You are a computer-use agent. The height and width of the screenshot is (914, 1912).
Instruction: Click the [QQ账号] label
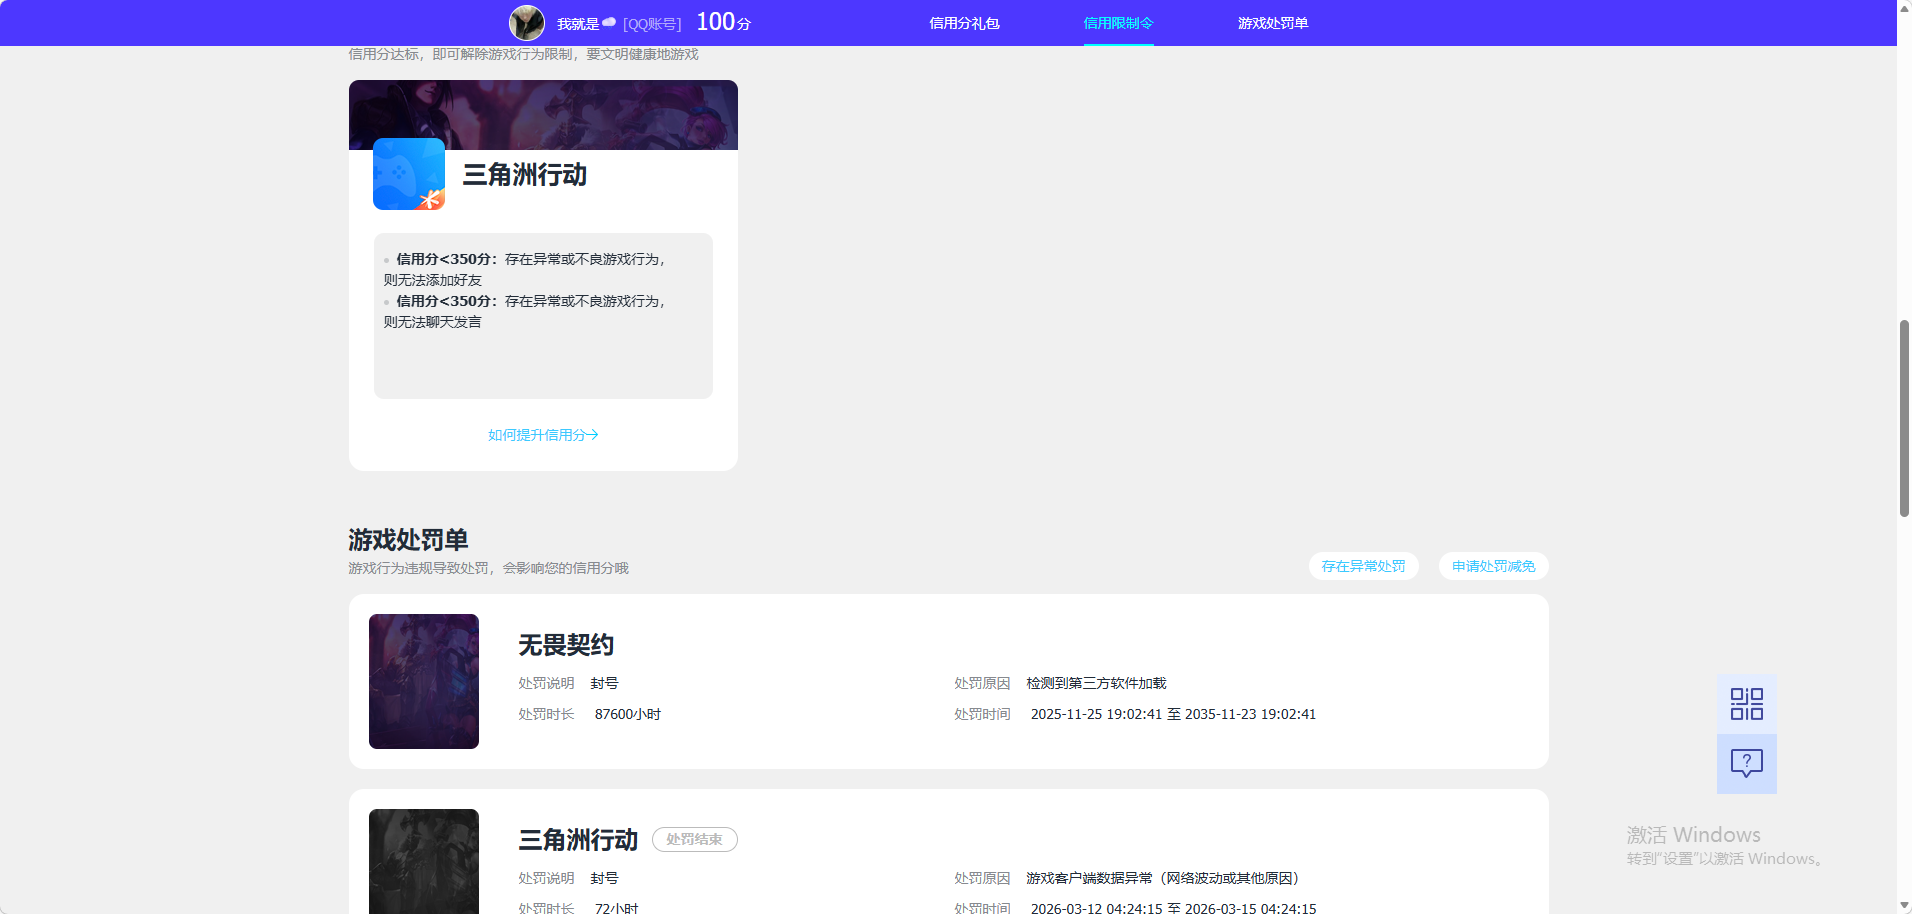pyautogui.click(x=651, y=22)
